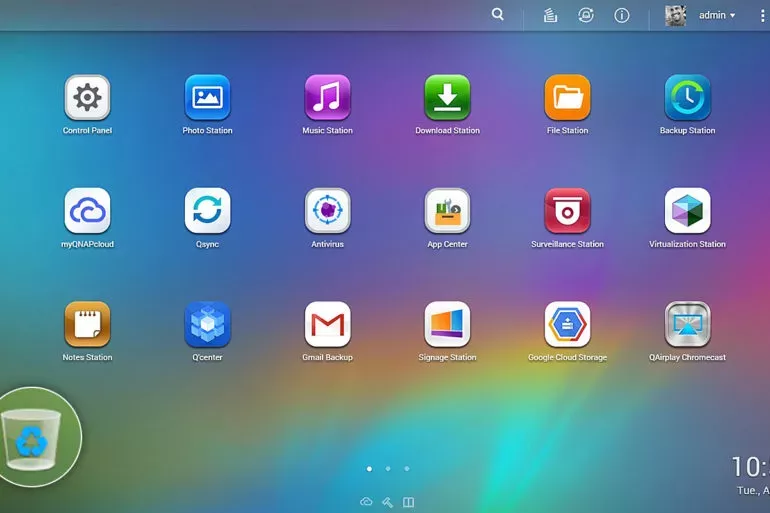Screen dimensions: 770x513
Task: Launch Google Cloud Storage app
Action: pos(567,324)
